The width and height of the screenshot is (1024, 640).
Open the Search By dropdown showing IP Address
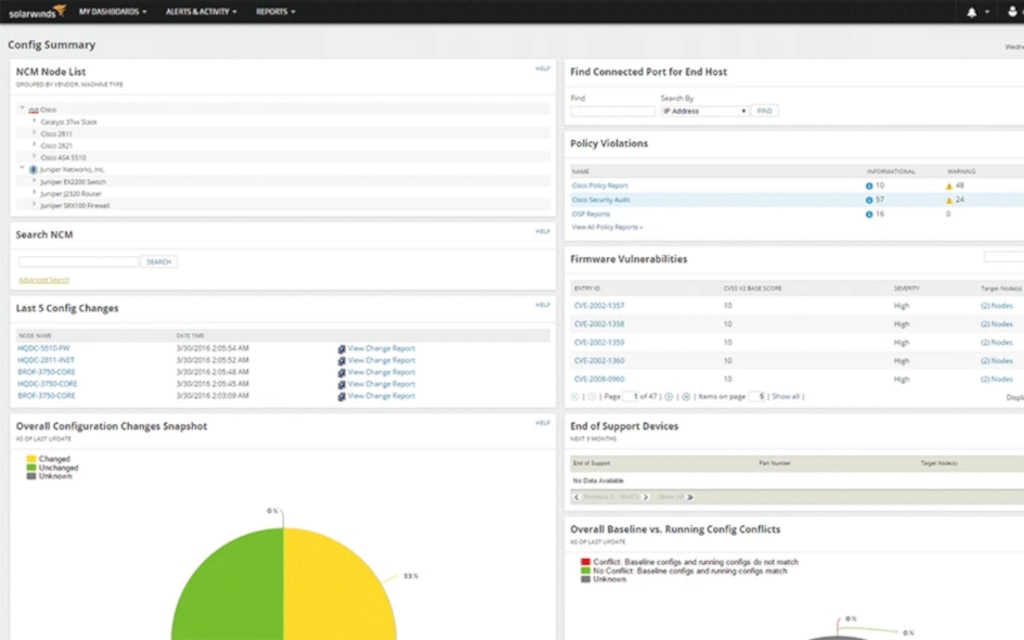click(x=705, y=110)
